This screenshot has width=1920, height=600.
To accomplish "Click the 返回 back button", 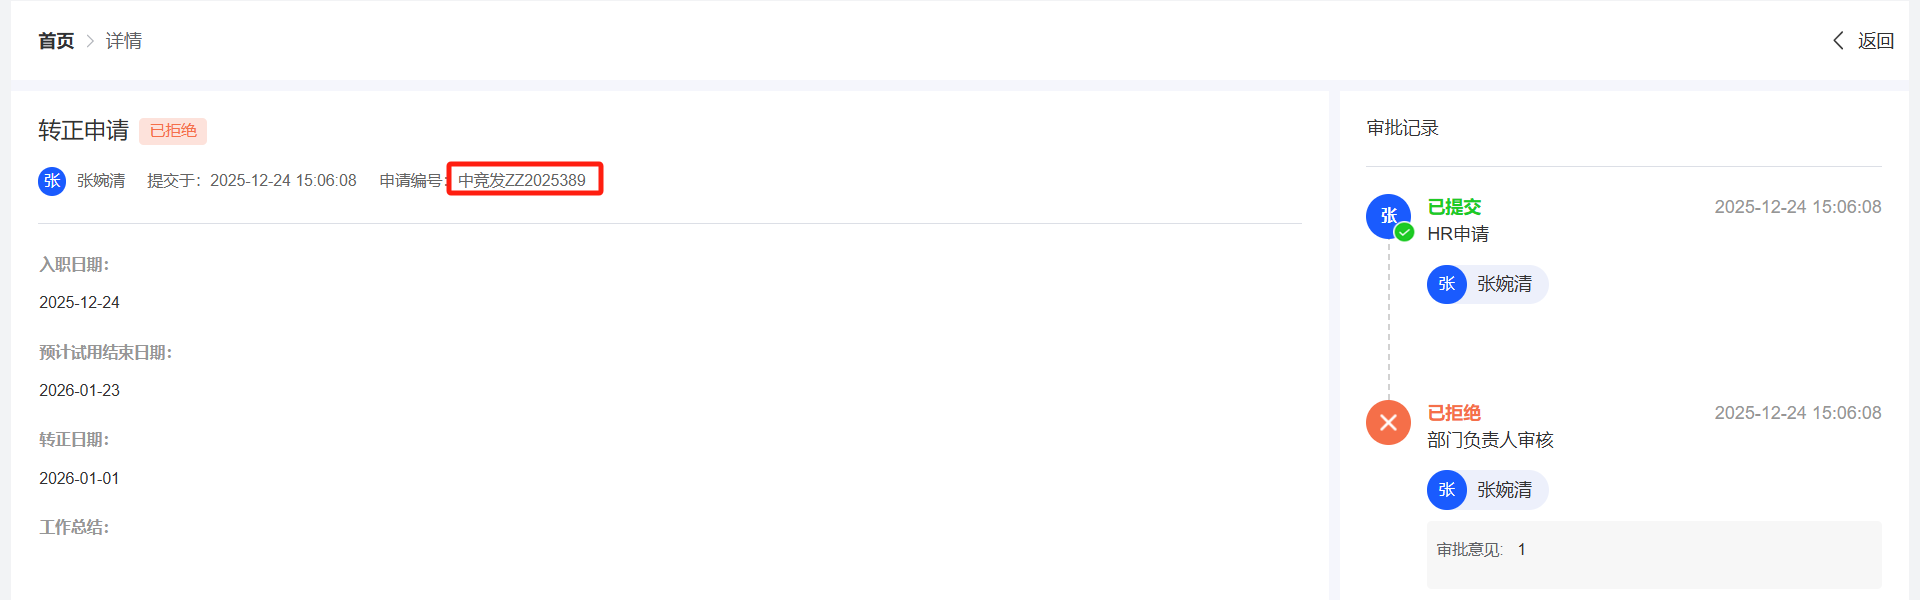I will (1875, 41).
